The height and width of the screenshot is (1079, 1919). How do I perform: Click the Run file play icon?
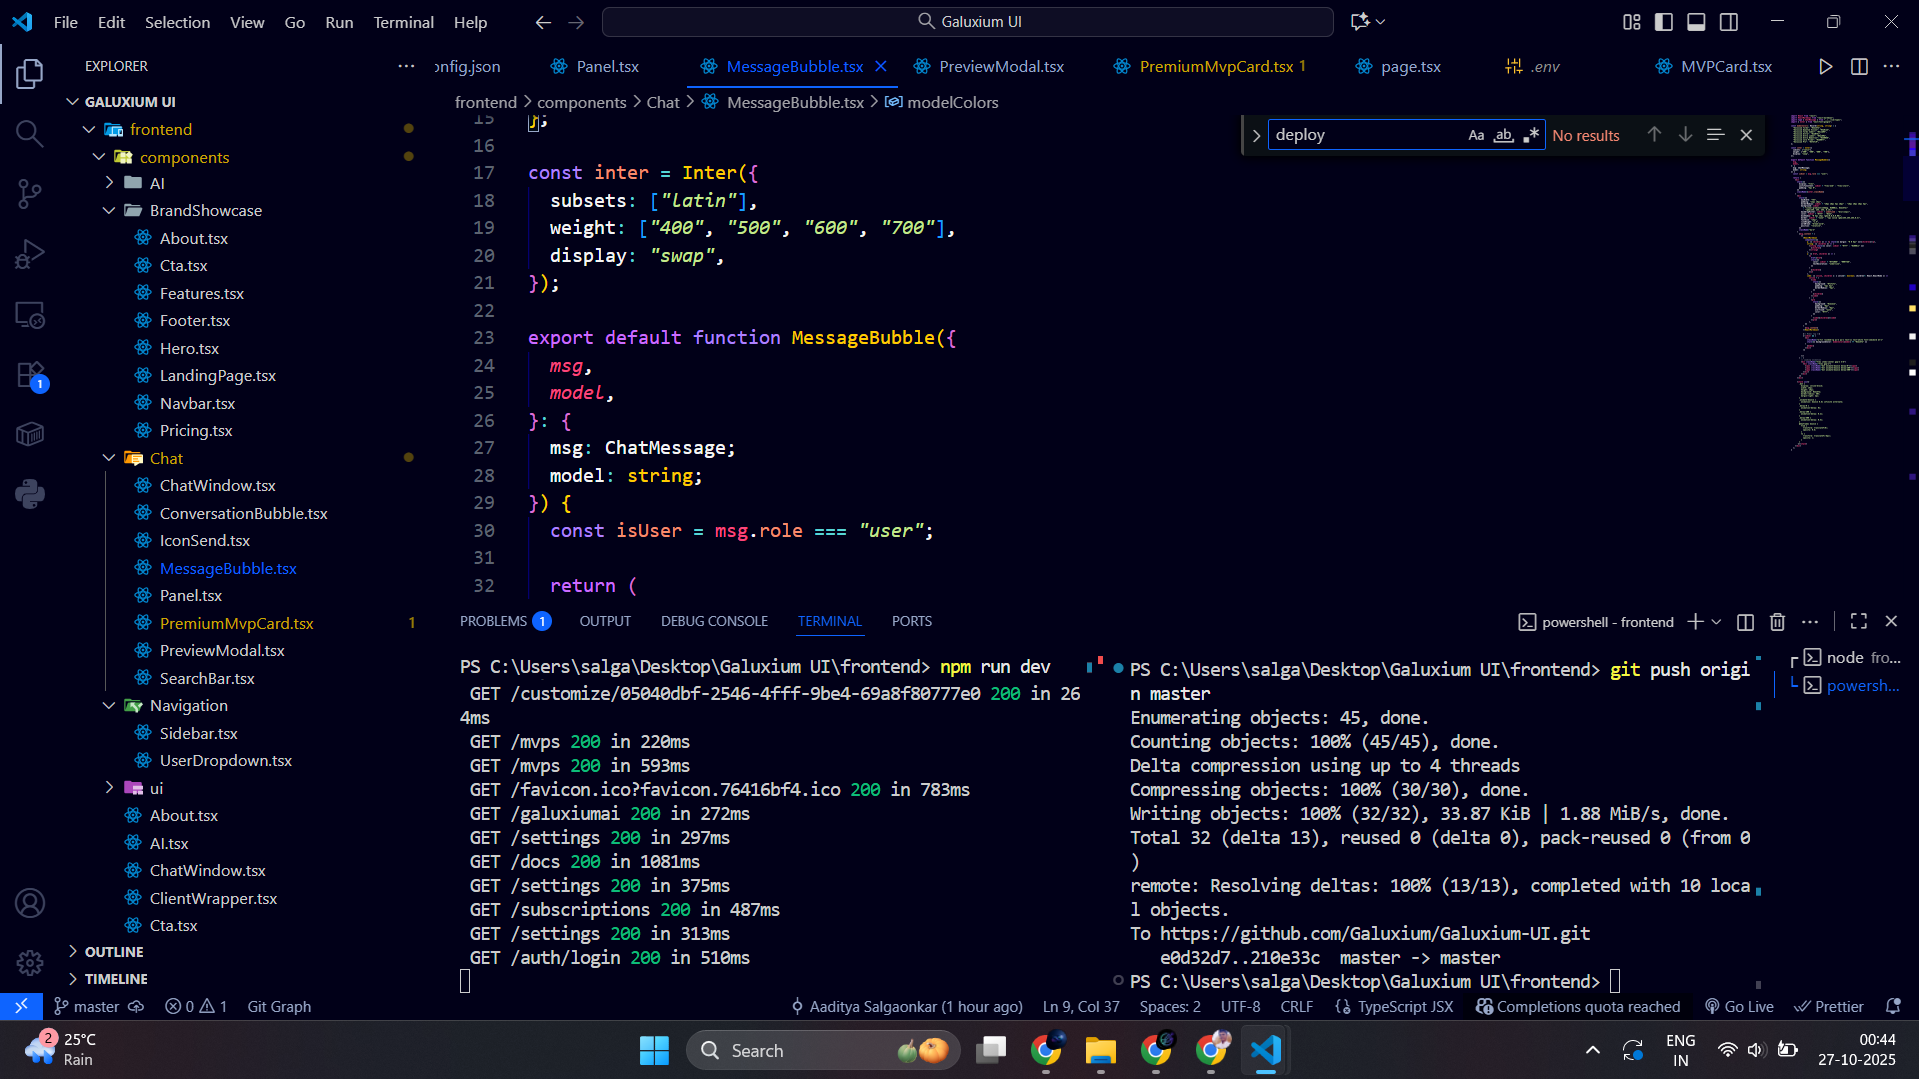[1825, 66]
